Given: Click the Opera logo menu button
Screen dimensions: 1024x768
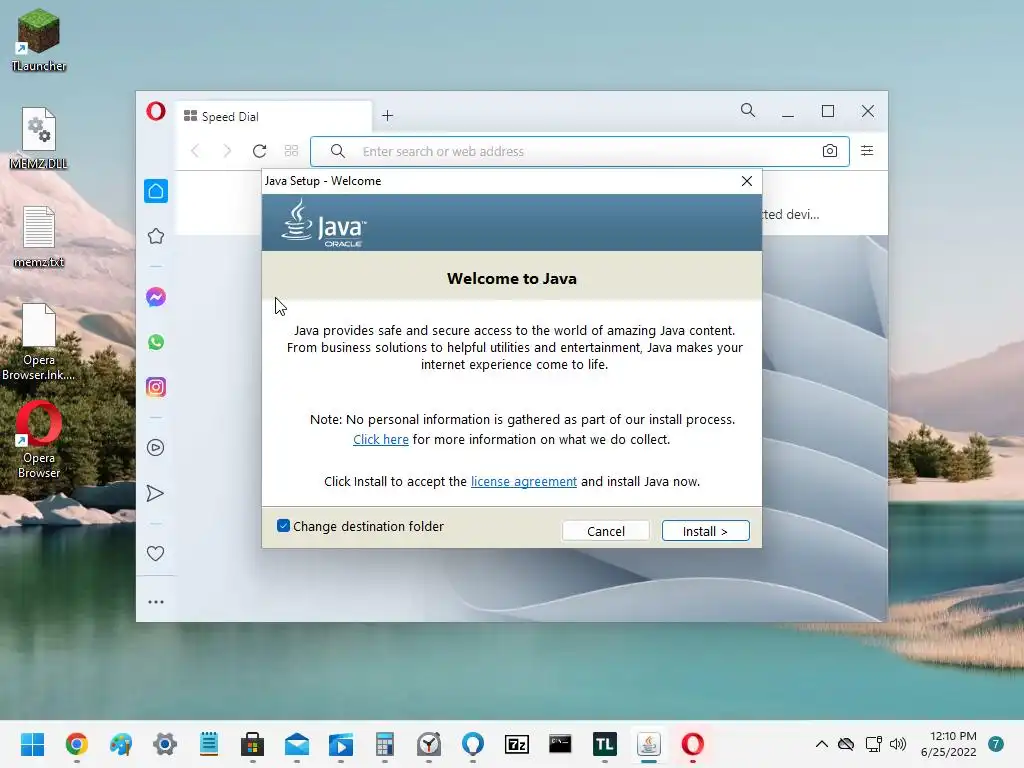Looking at the screenshot, I should click(155, 112).
